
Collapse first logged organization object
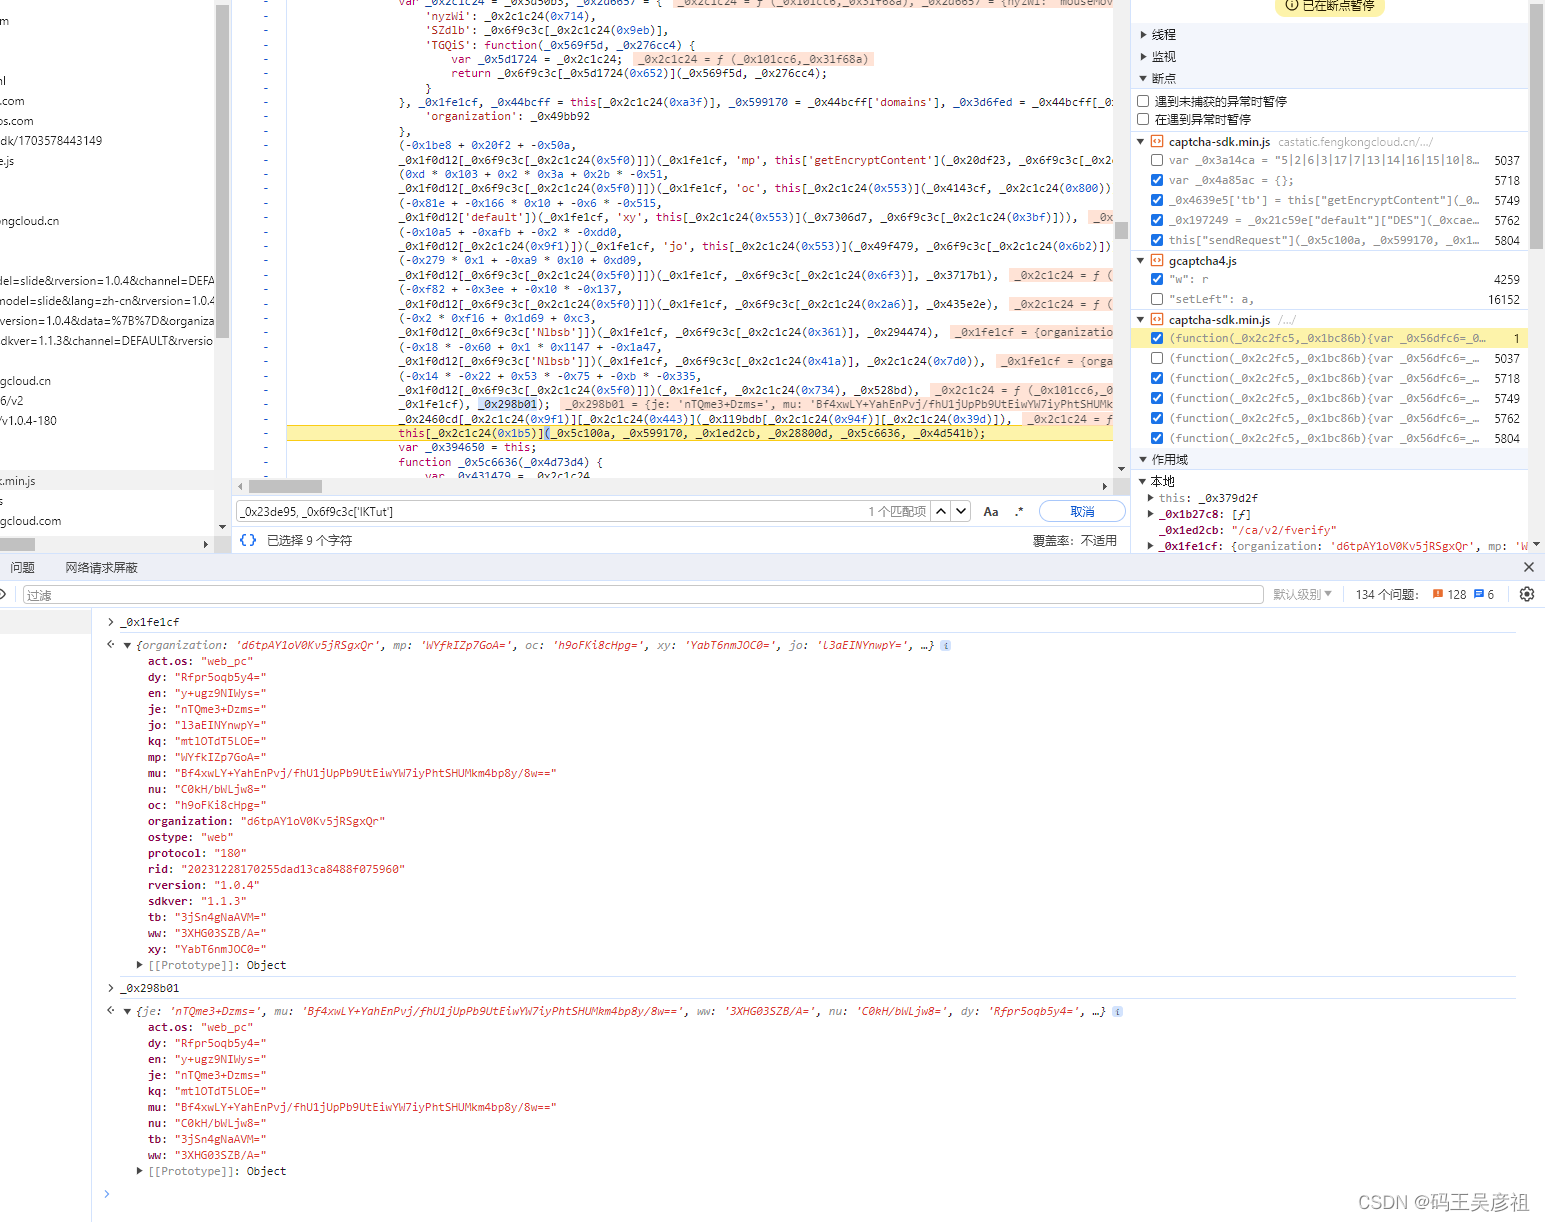[127, 646]
